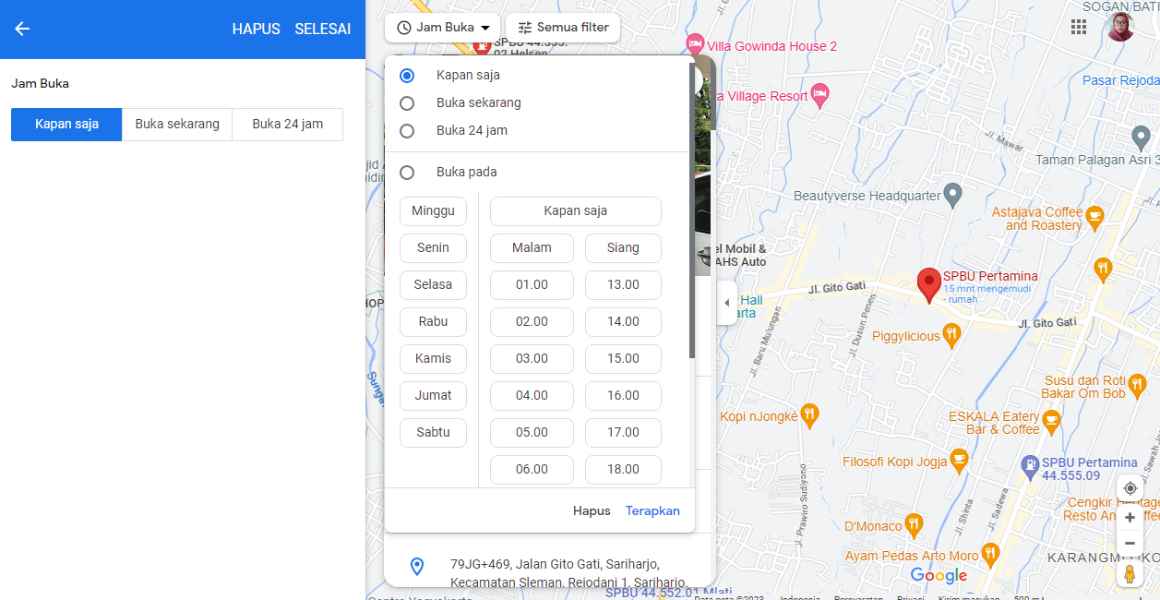Screen dimensions: 1160x600
Task: Pick 15.00 hour button
Action: click(623, 359)
